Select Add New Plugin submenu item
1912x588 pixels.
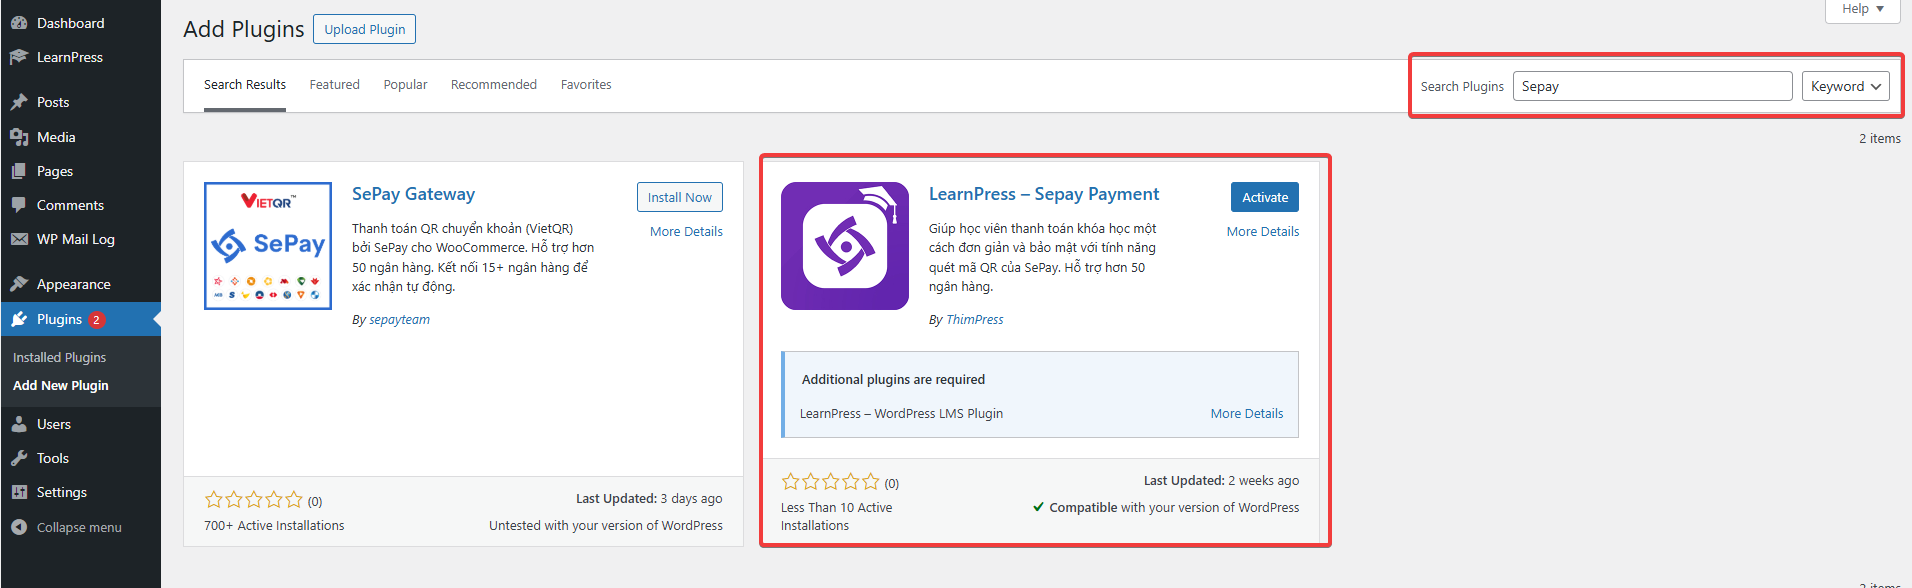click(x=61, y=385)
